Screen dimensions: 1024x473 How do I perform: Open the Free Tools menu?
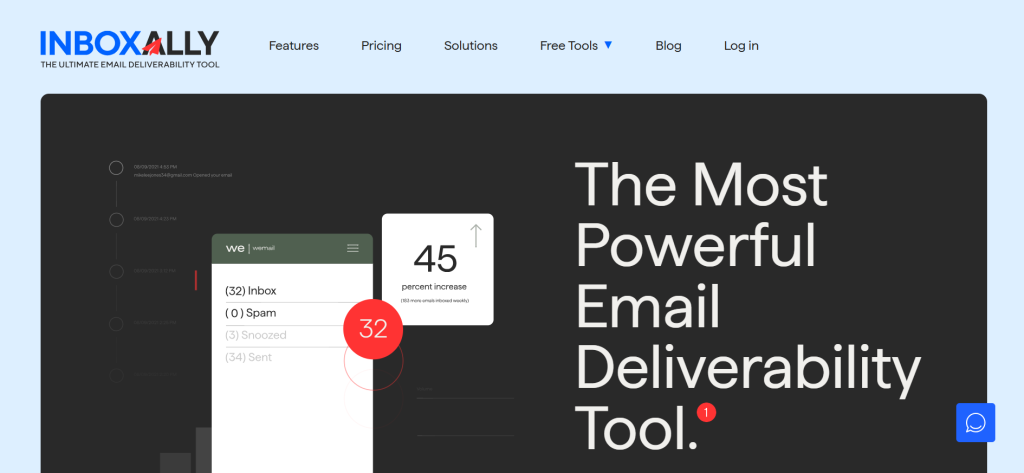[x=569, y=46]
